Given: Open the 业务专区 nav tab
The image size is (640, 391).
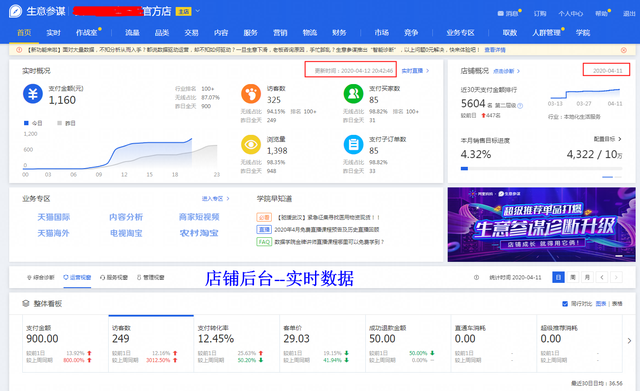Looking at the screenshot, I should (460, 33).
